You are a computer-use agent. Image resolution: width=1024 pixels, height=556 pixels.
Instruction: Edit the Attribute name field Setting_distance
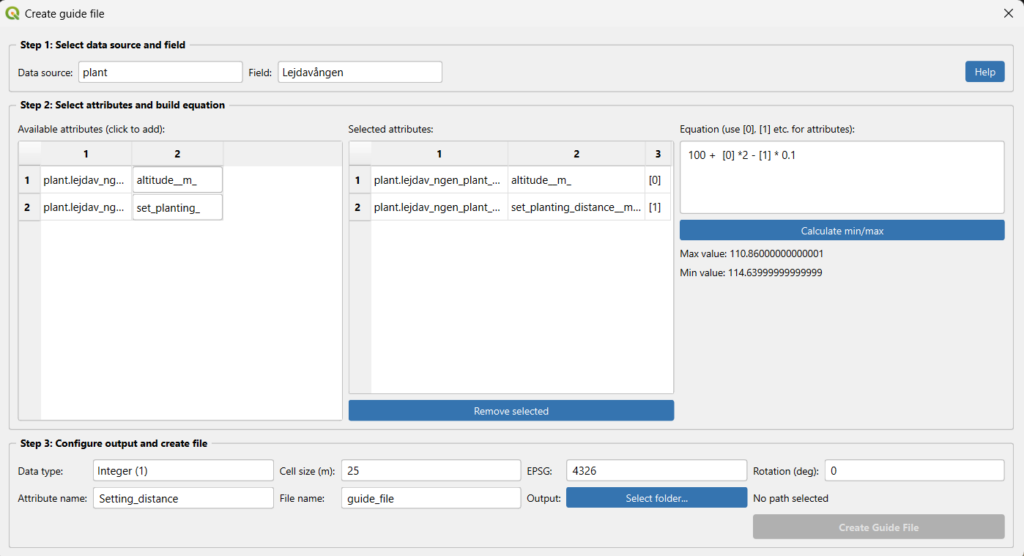coord(182,498)
